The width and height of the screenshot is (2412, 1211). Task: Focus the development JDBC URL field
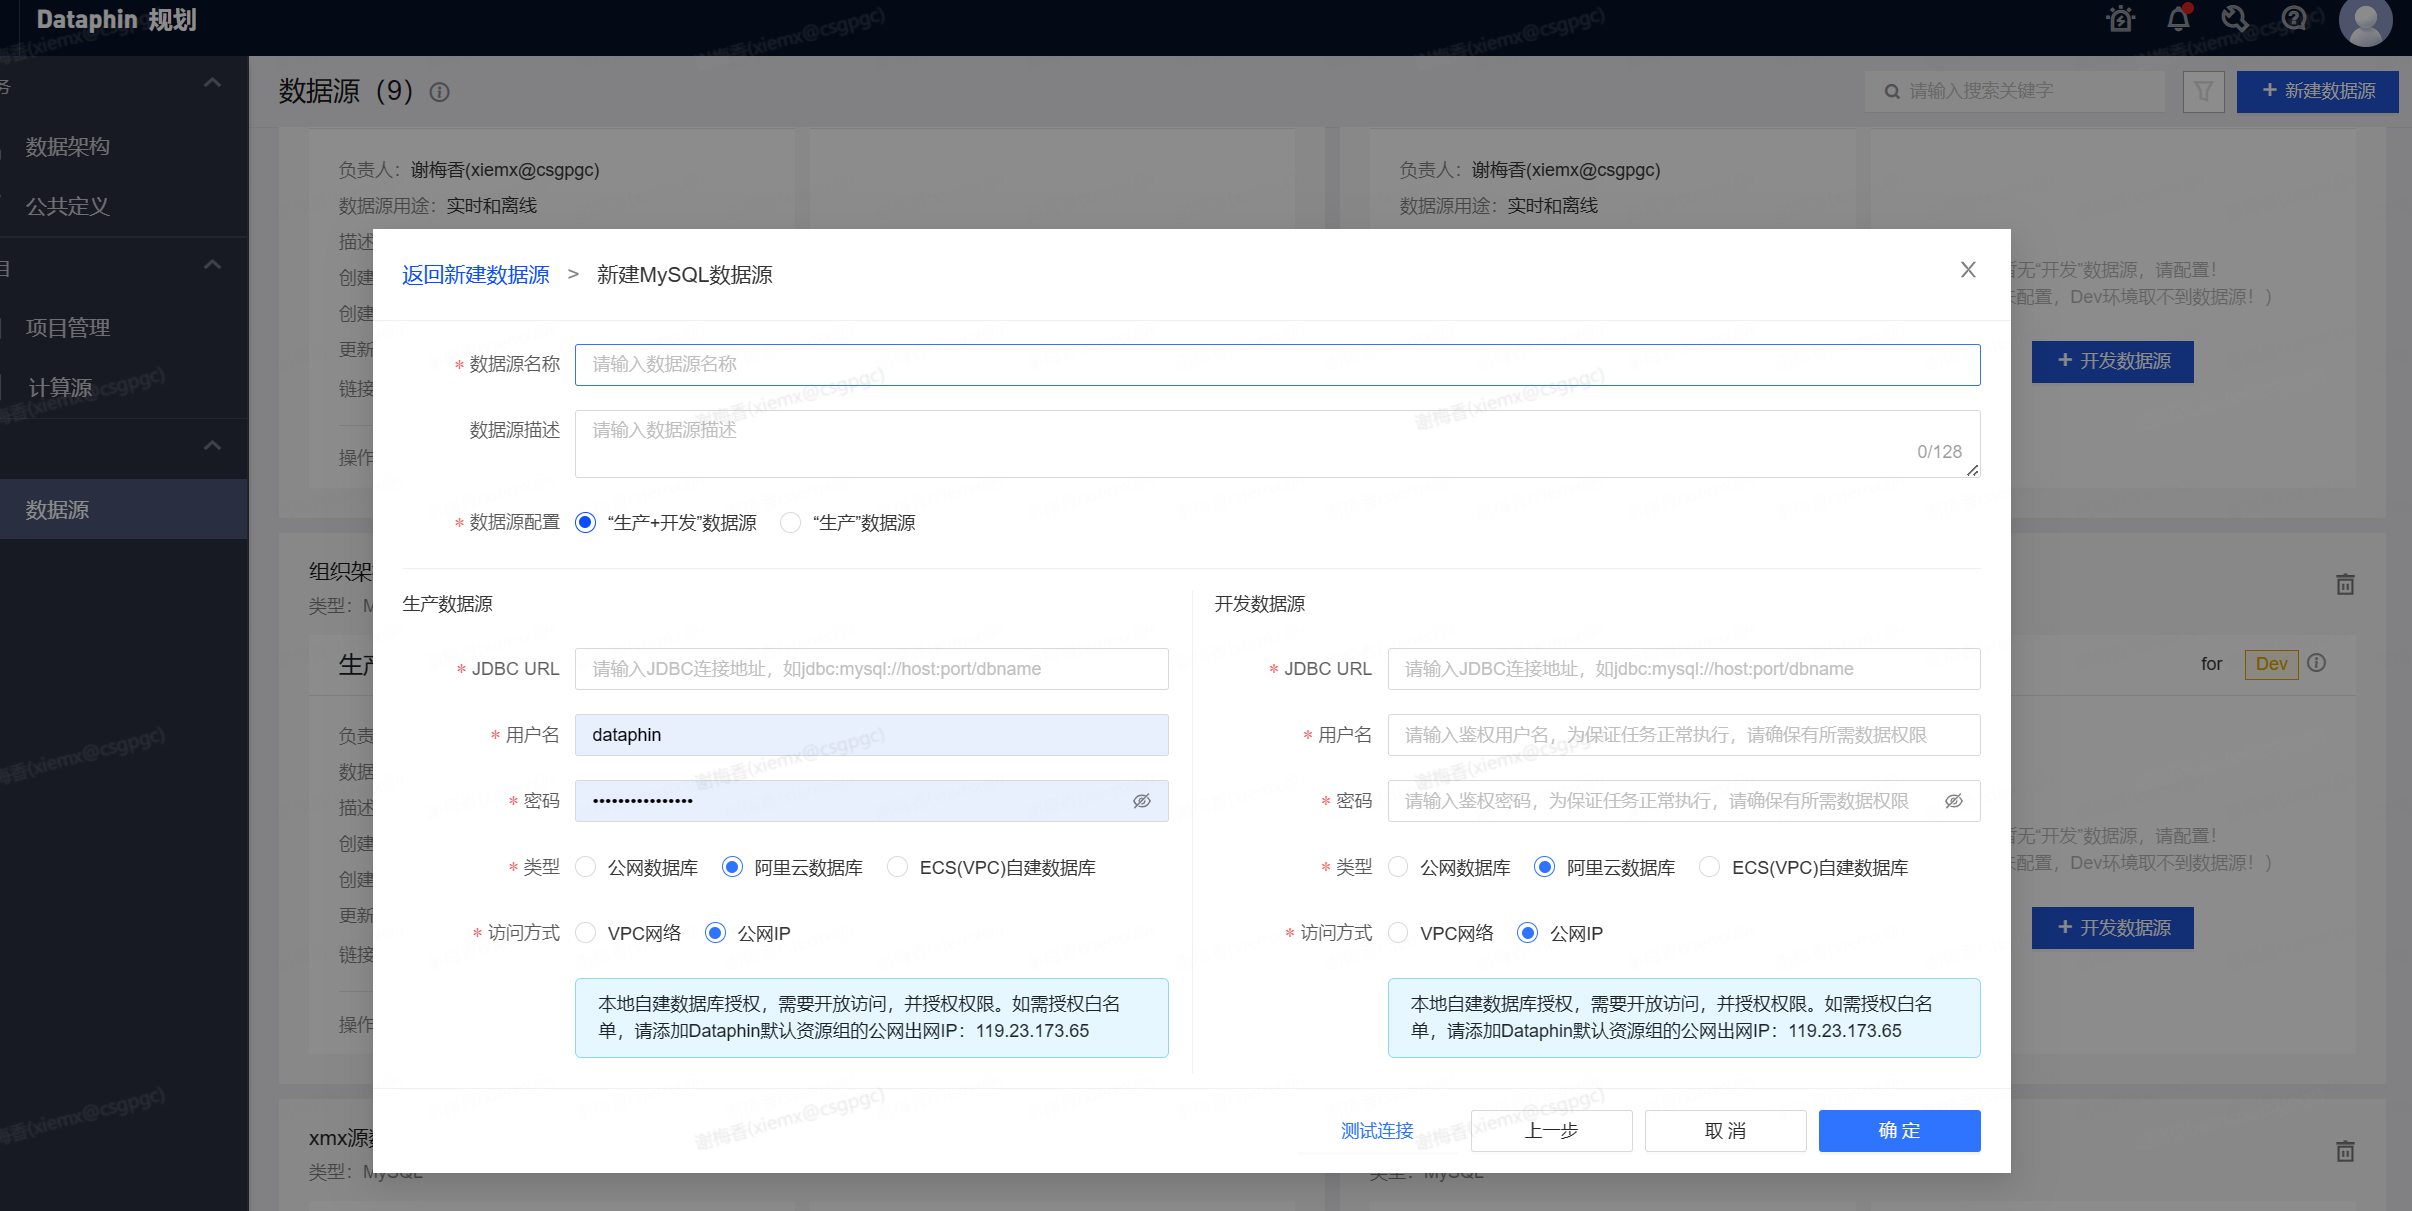point(1684,669)
